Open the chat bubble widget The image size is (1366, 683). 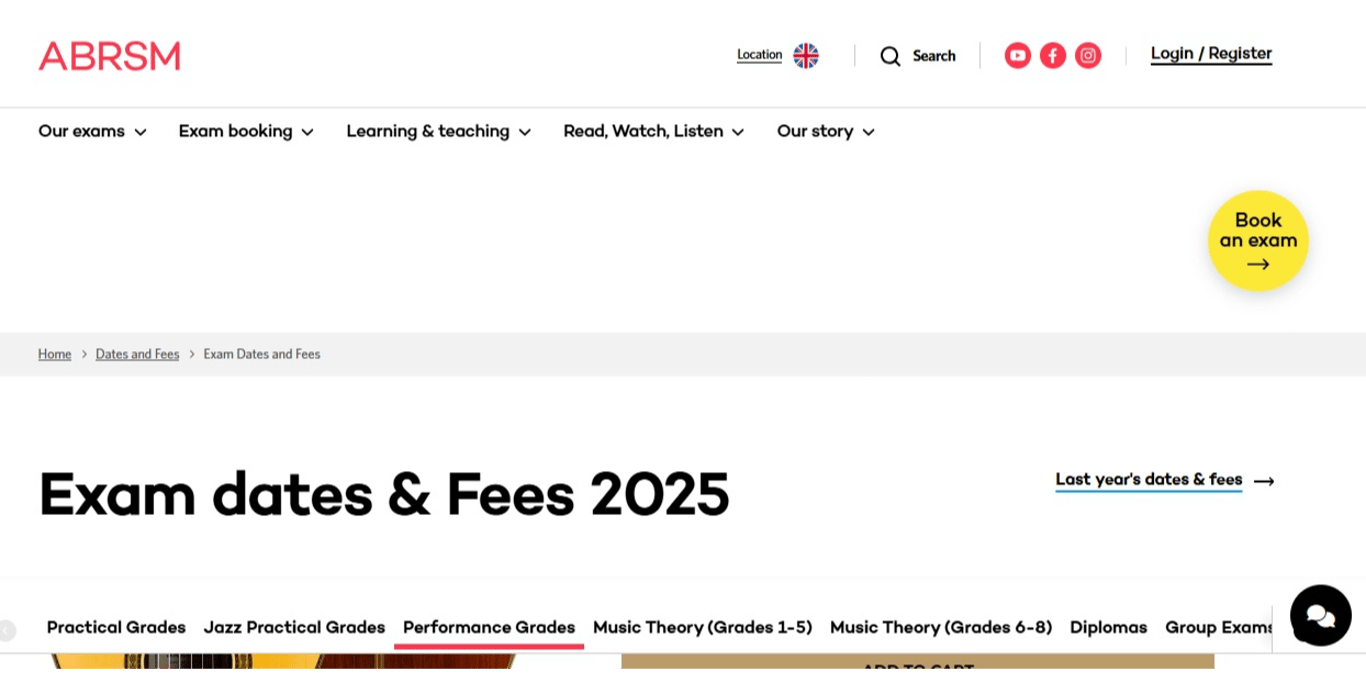coord(1320,615)
